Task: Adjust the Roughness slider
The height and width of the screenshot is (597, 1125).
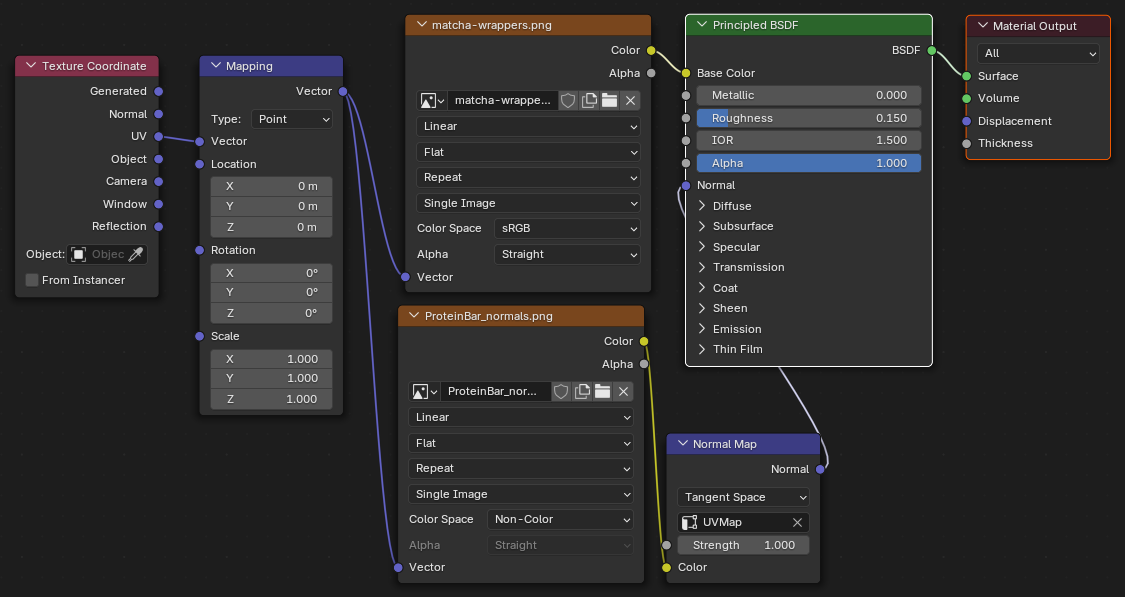Action: tap(809, 118)
